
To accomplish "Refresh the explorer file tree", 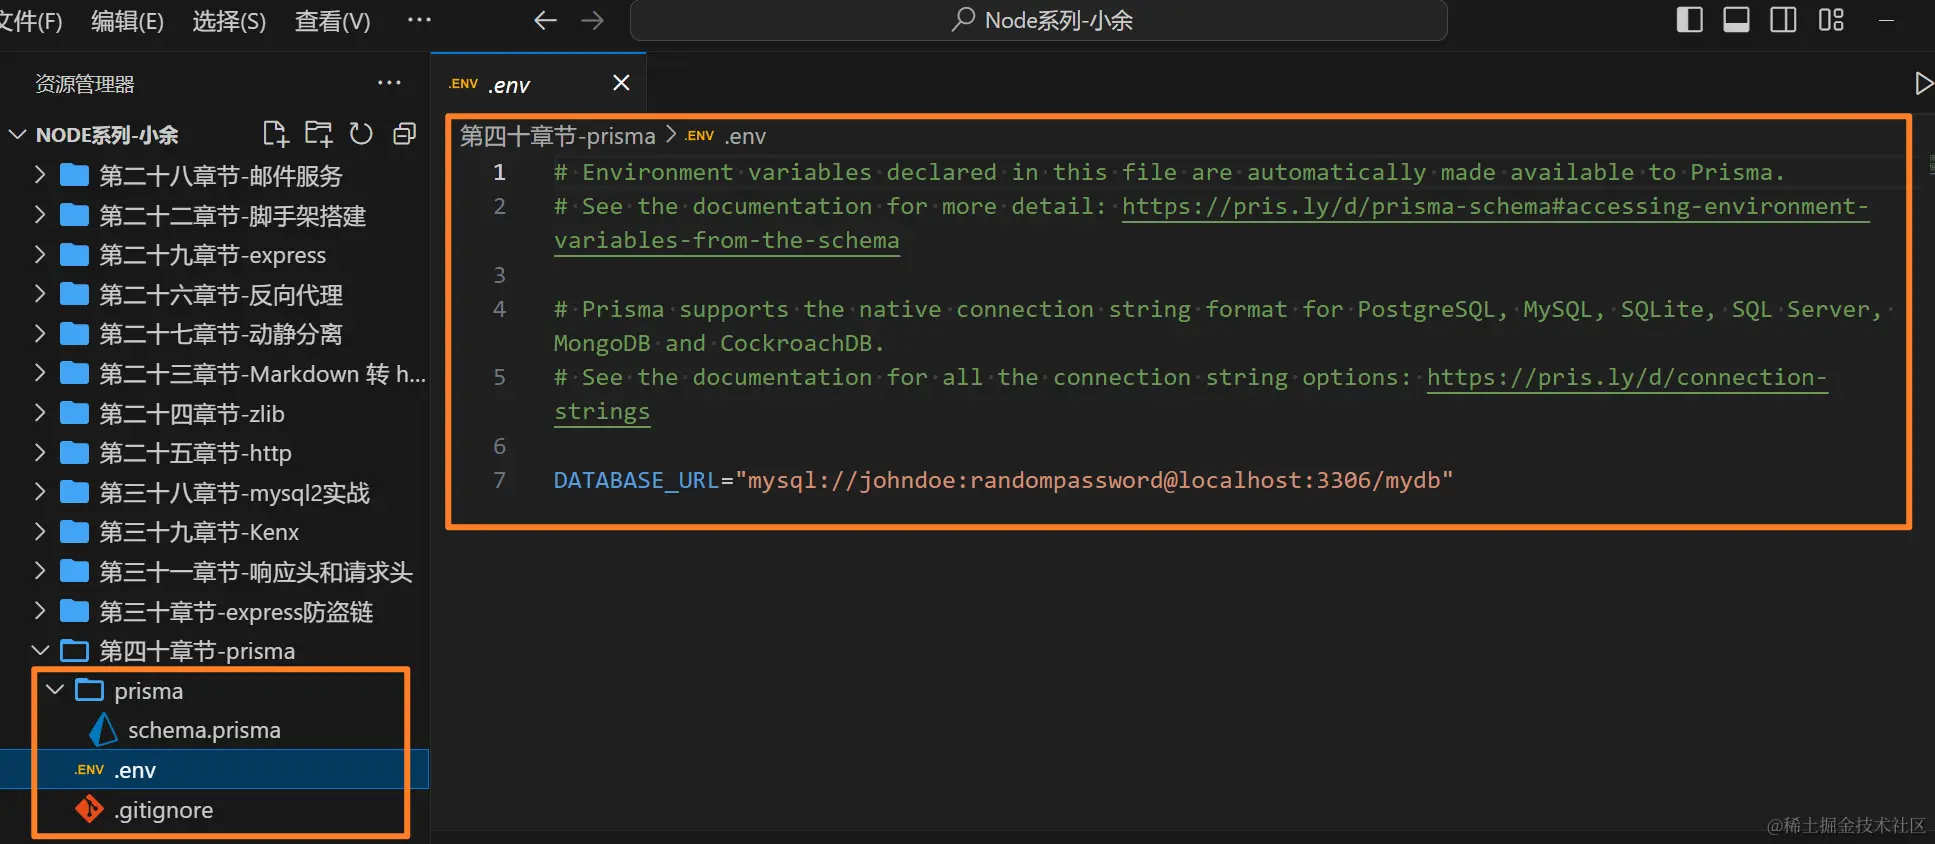I will 361,134.
